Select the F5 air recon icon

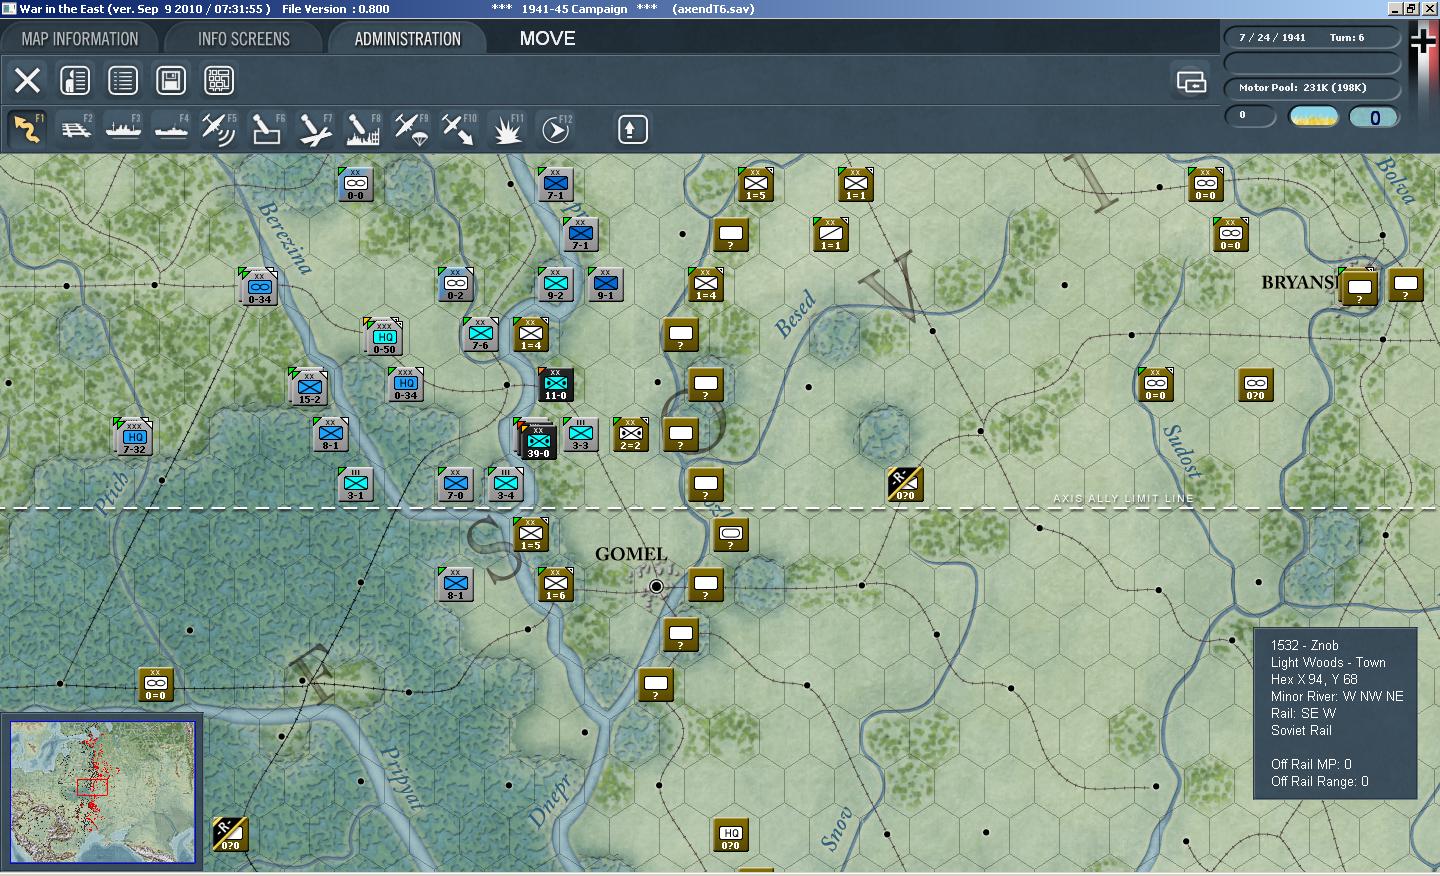219,129
